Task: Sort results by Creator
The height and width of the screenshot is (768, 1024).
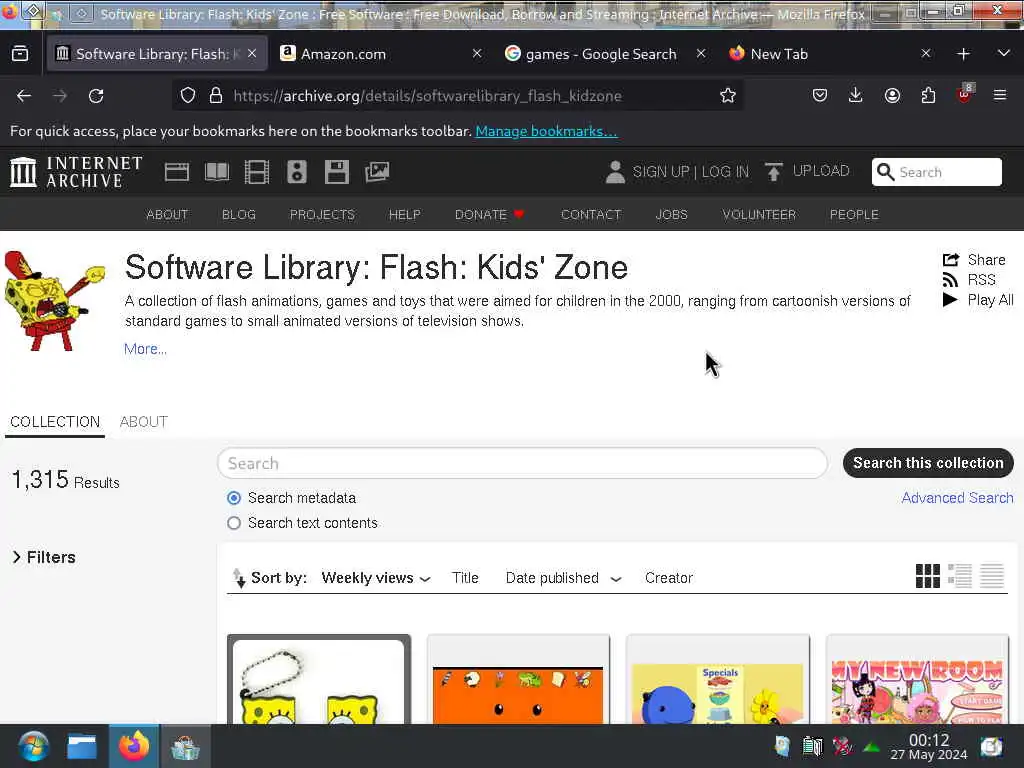Action: point(669,578)
